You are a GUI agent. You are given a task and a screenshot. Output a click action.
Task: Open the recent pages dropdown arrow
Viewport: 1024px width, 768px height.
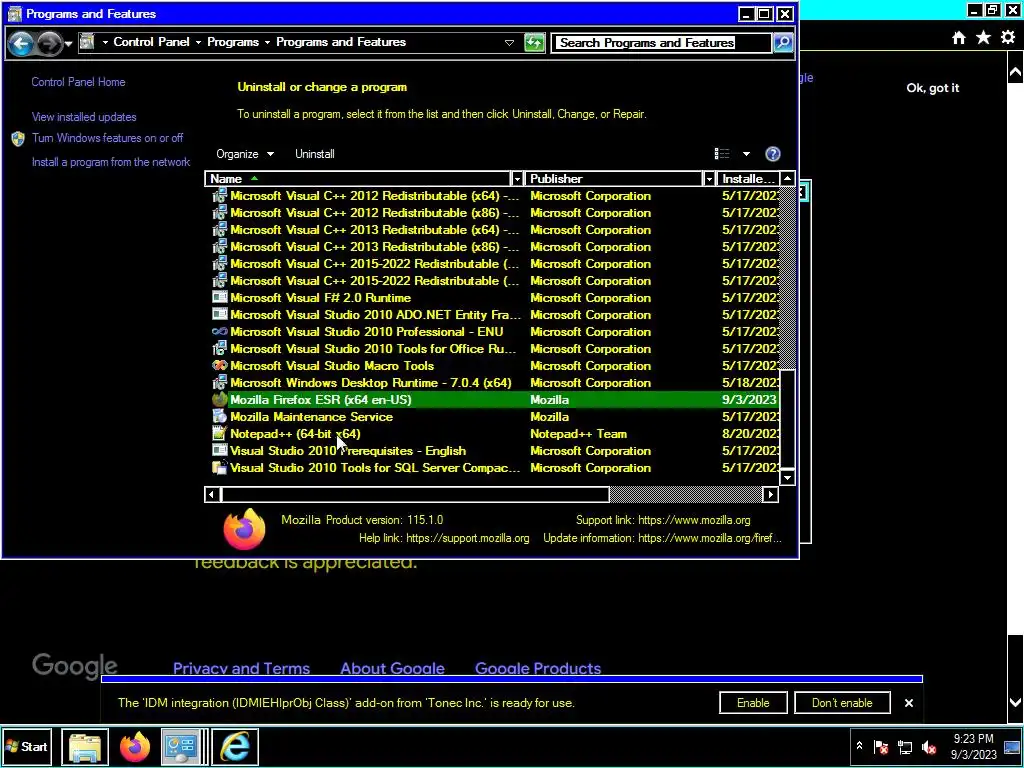point(69,44)
